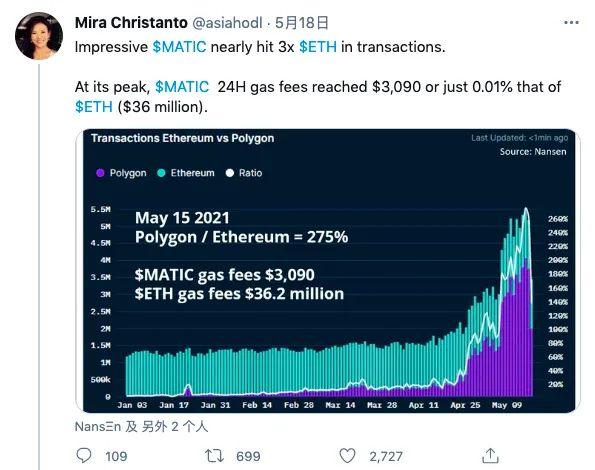Click the retweet arrows icon
Image resolution: width=595 pixels, height=470 pixels.
coord(214,456)
